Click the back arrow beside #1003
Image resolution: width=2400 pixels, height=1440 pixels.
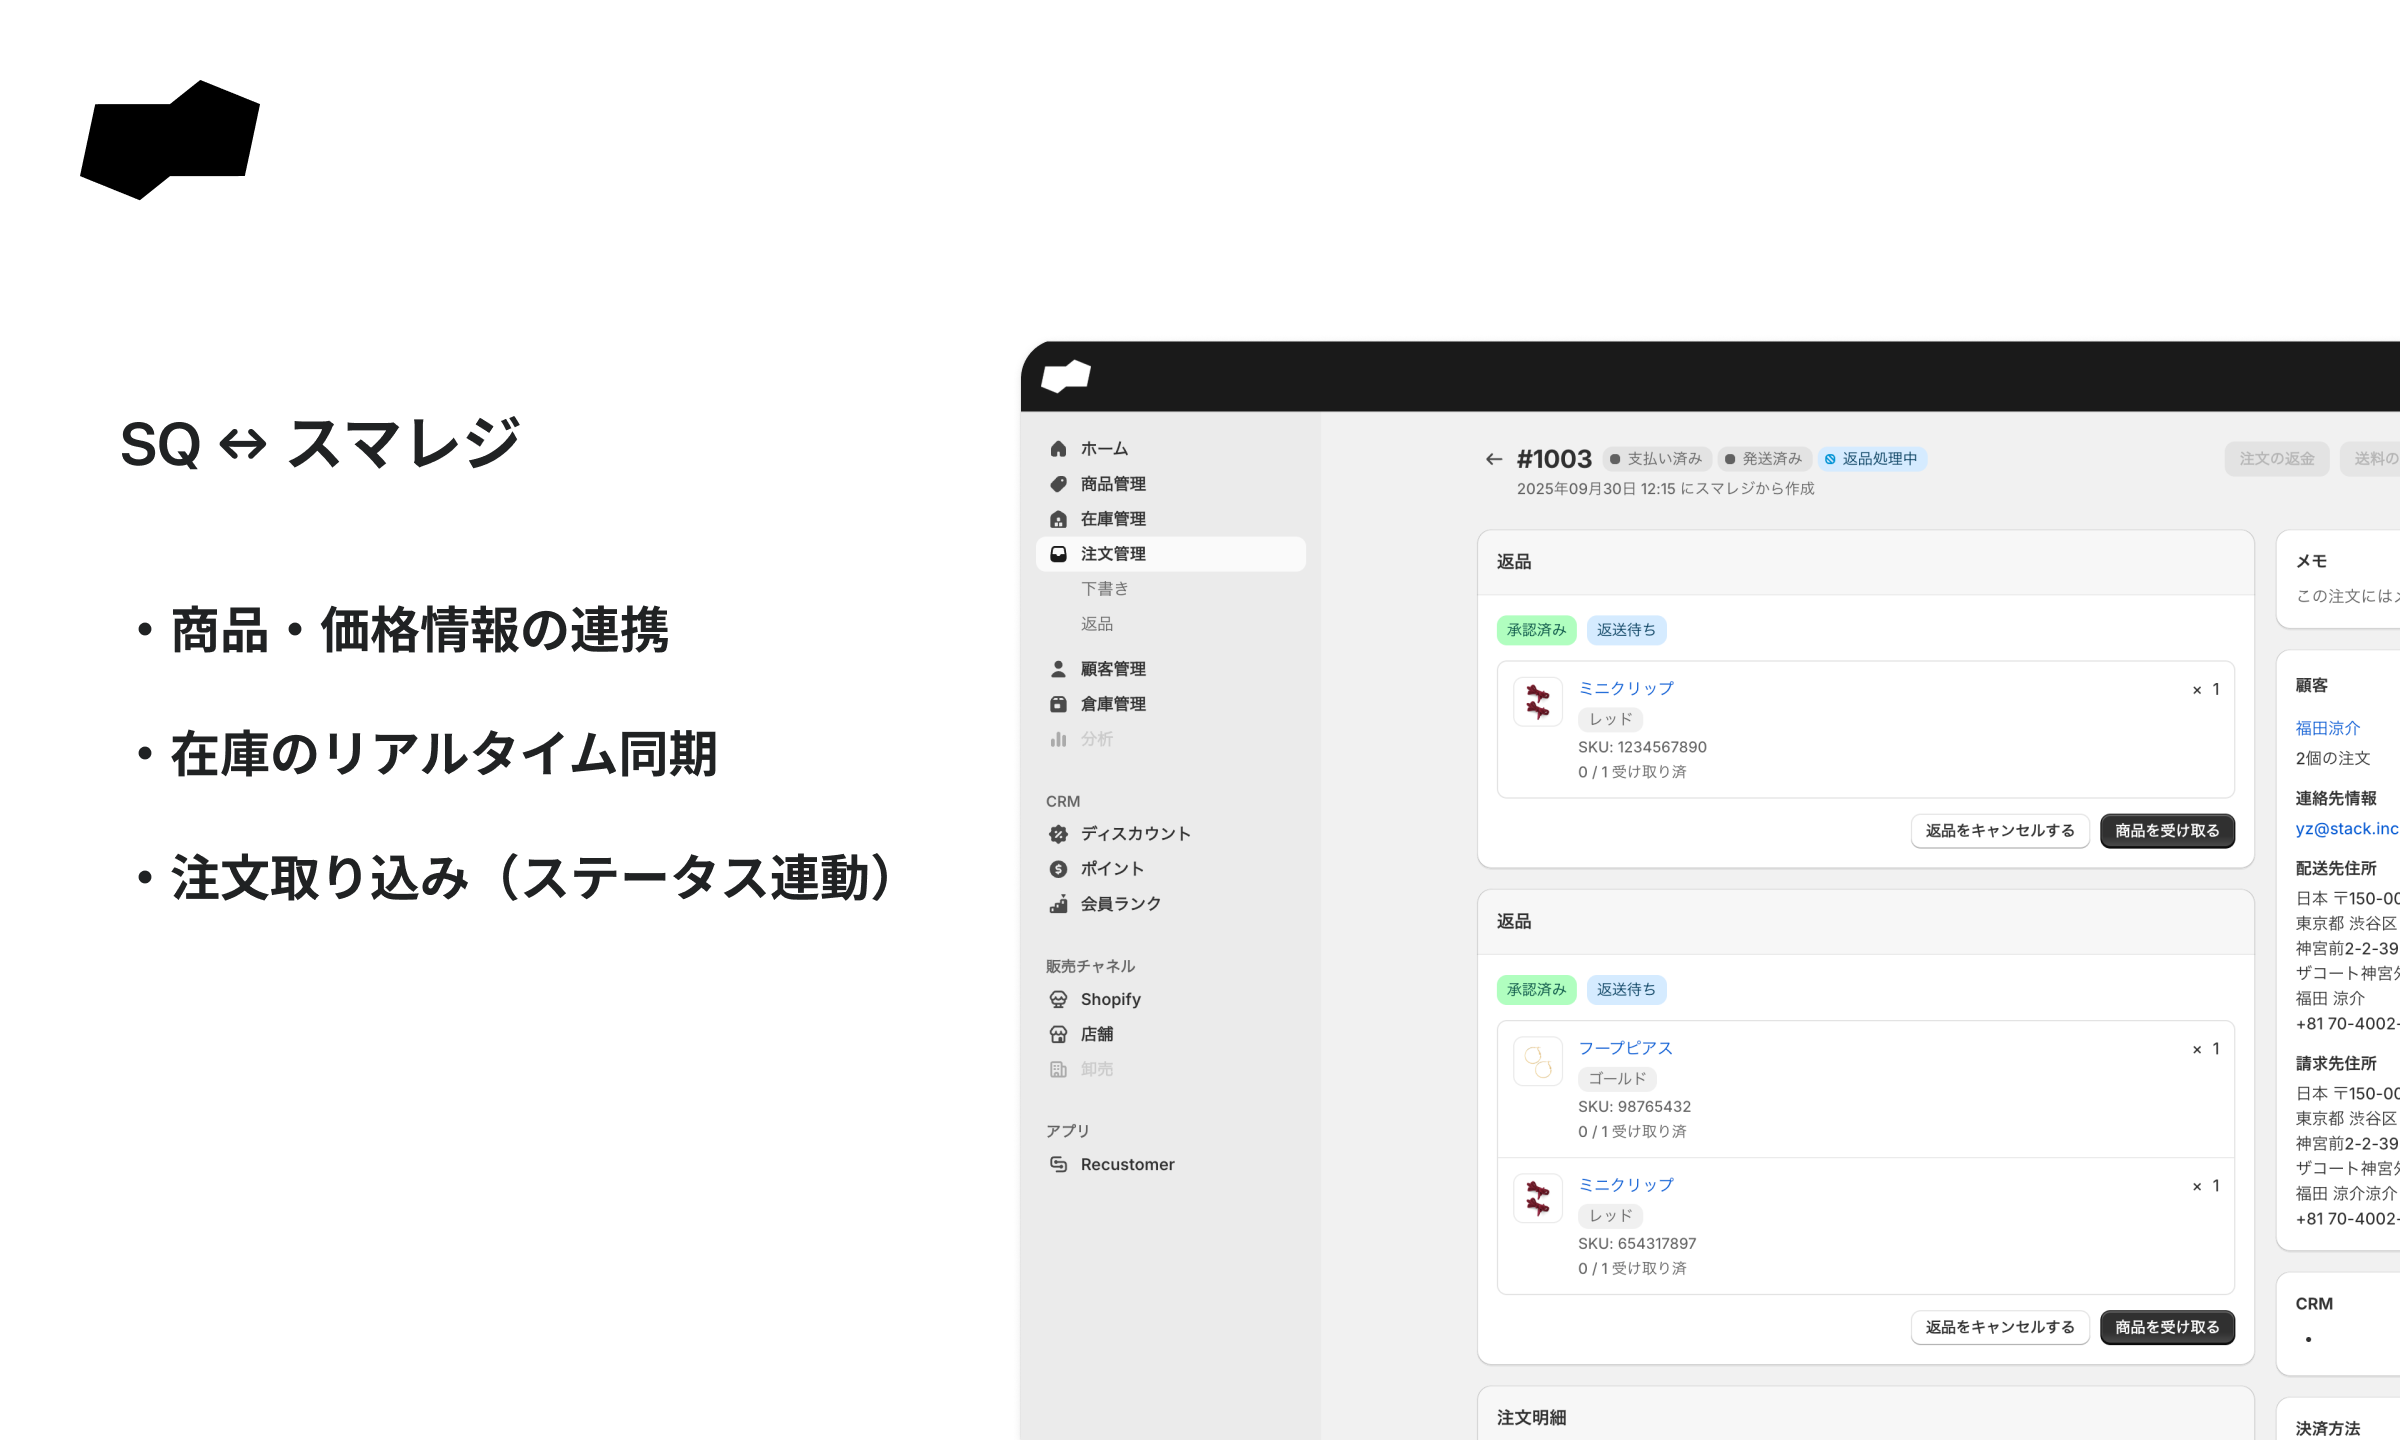pyautogui.click(x=1493, y=459)
